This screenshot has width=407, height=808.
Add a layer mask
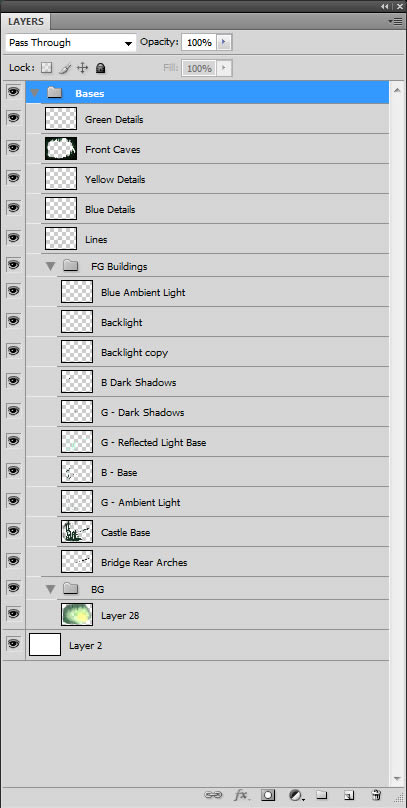(x=267, y=795)
